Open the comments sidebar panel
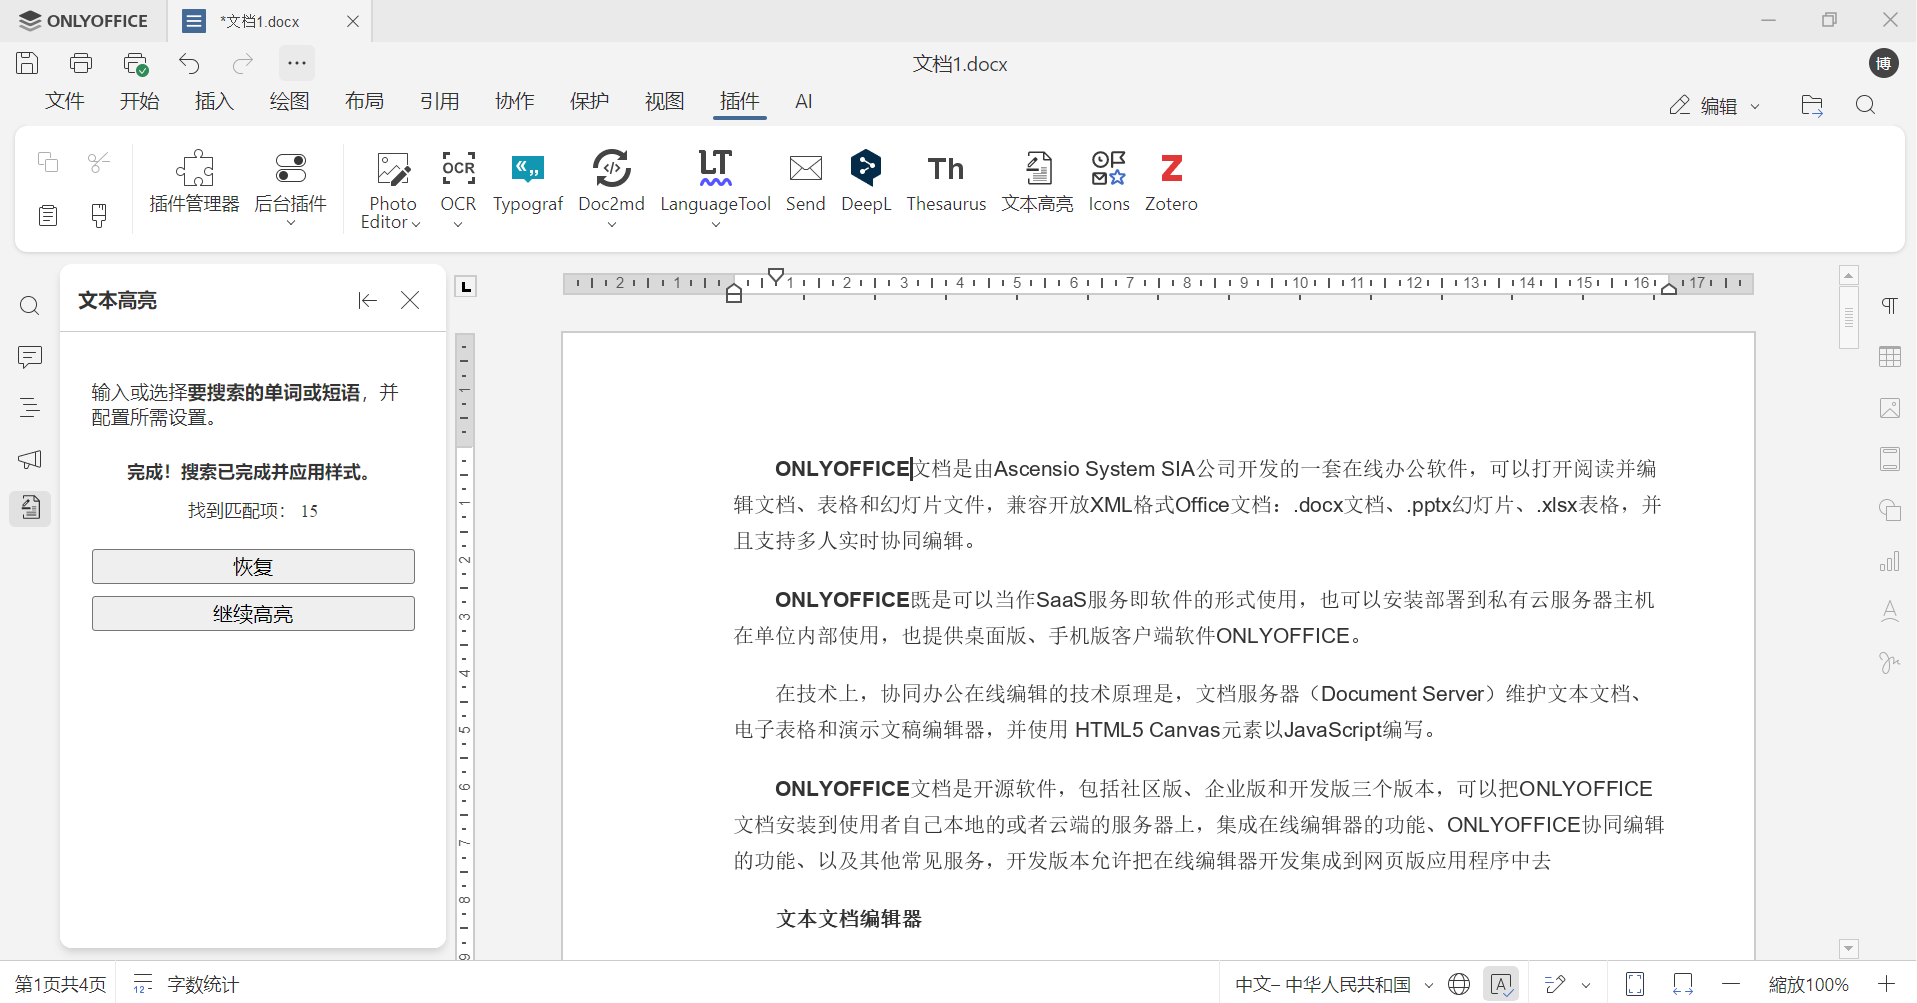The image size is (1917, 1003). coord(30,357)
